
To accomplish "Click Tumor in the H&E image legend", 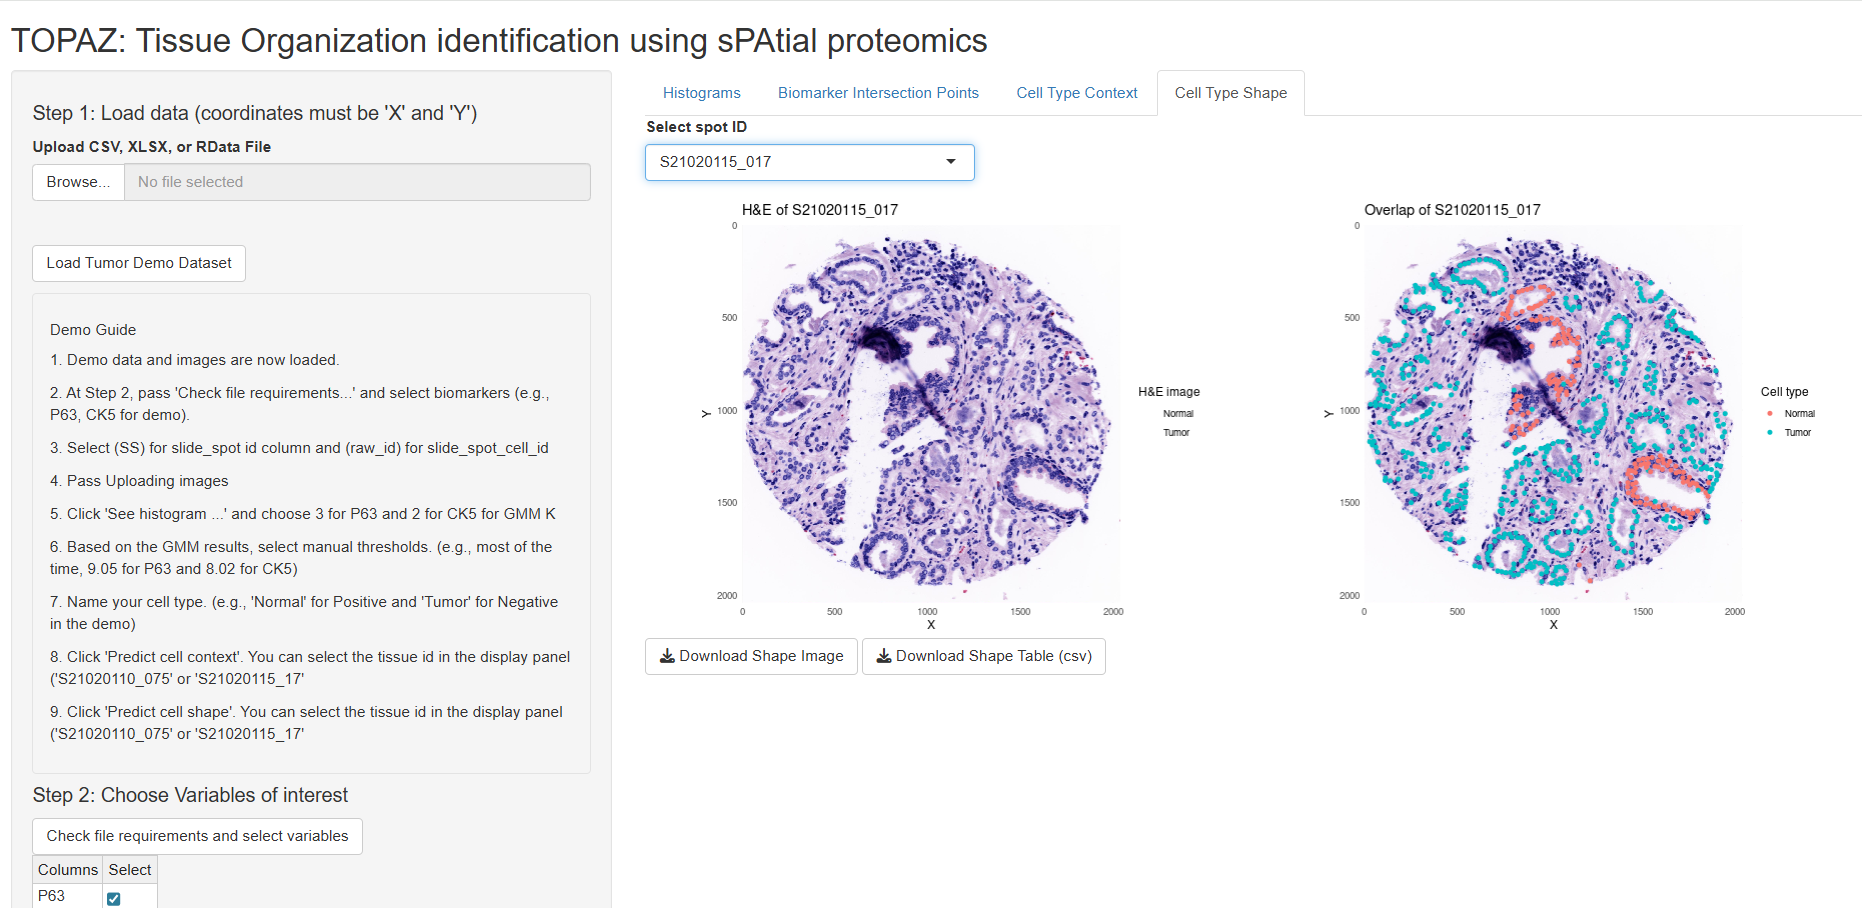I will (x=1176, y=432).
